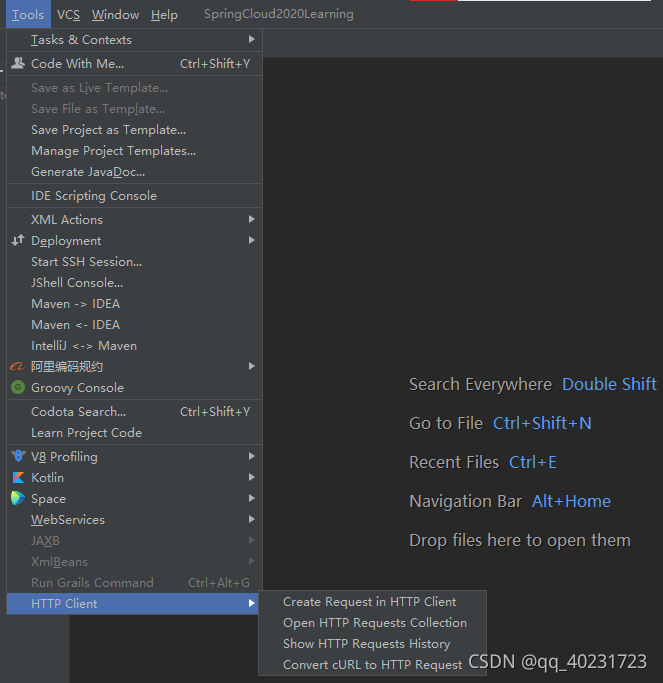Click 'Drop files here to open them' text
Image resolution: width=663 pixels, height=683 pixels.
point(520,540)
